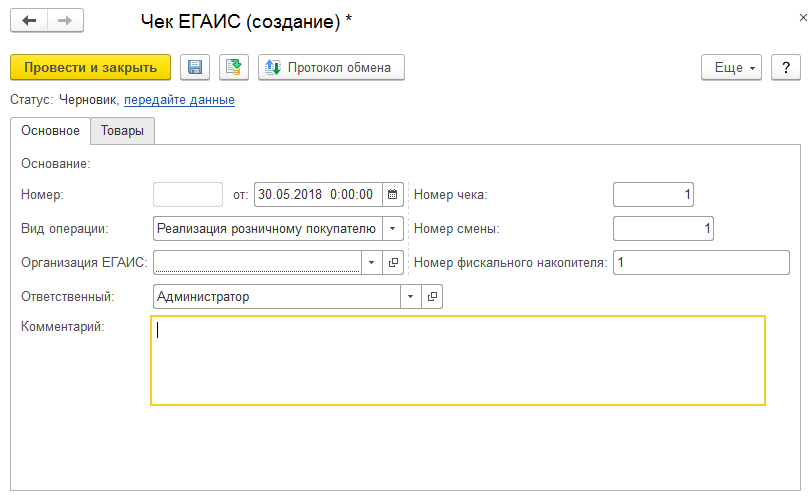Open the Ответственный record icon
The height and width of the screenshot is (498, 809).
432,297
